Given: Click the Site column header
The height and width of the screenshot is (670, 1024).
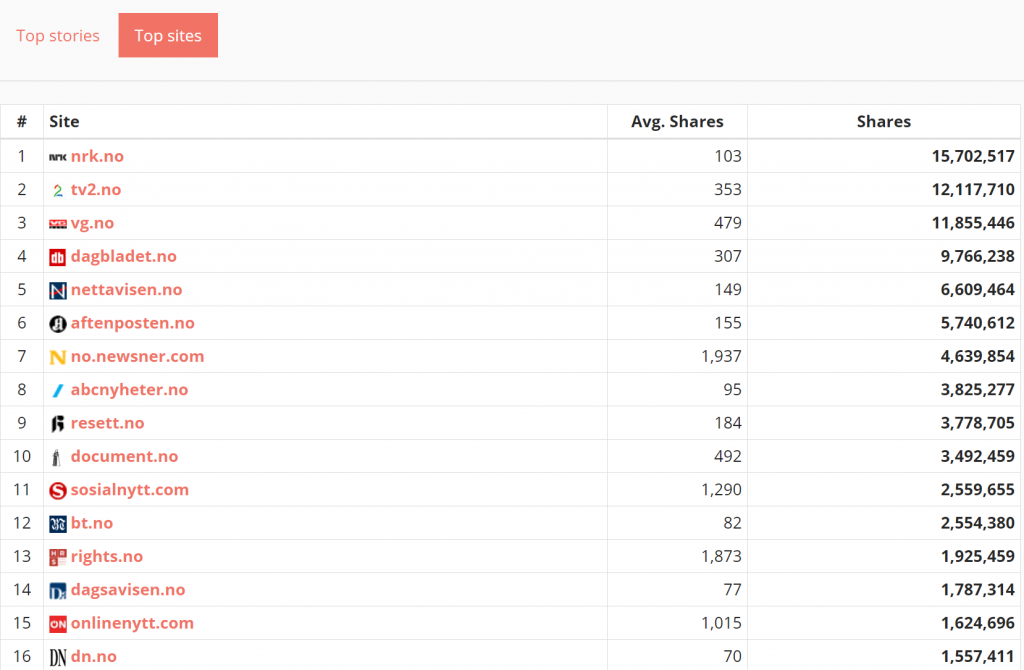Looking at the screenshot, I should coord(64,122).
